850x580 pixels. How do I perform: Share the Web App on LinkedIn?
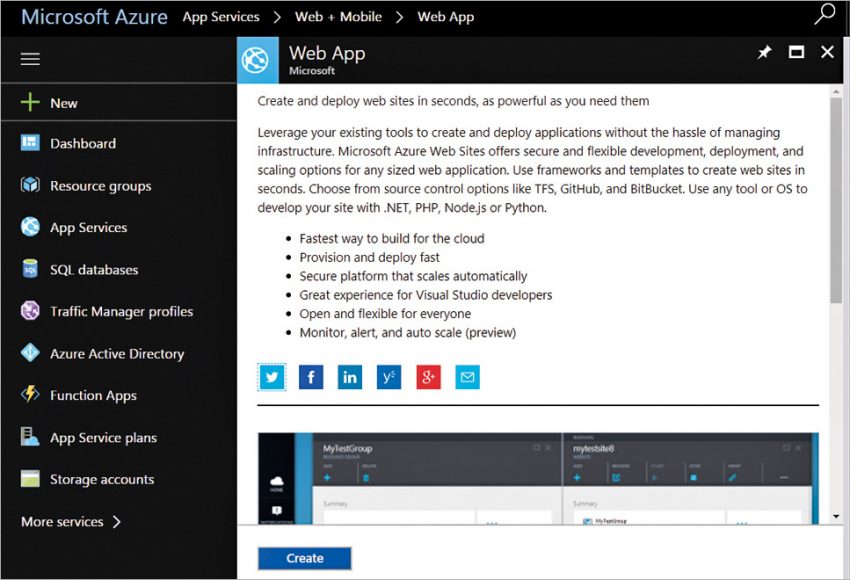click(349, 377)
